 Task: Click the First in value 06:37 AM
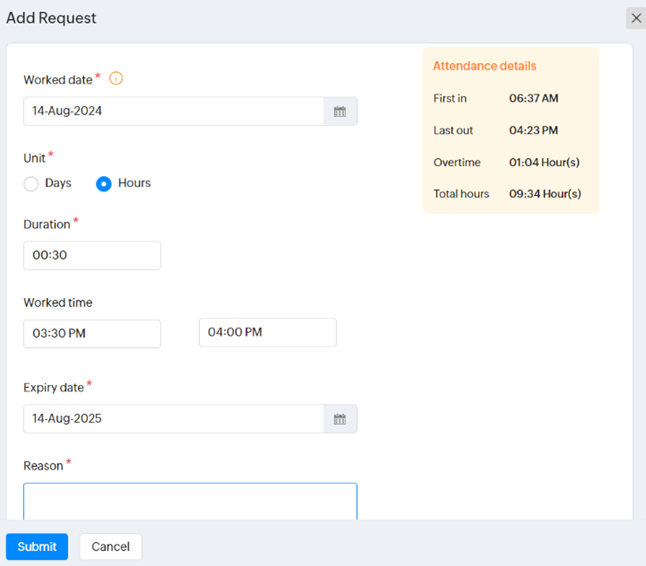(534, 98)
